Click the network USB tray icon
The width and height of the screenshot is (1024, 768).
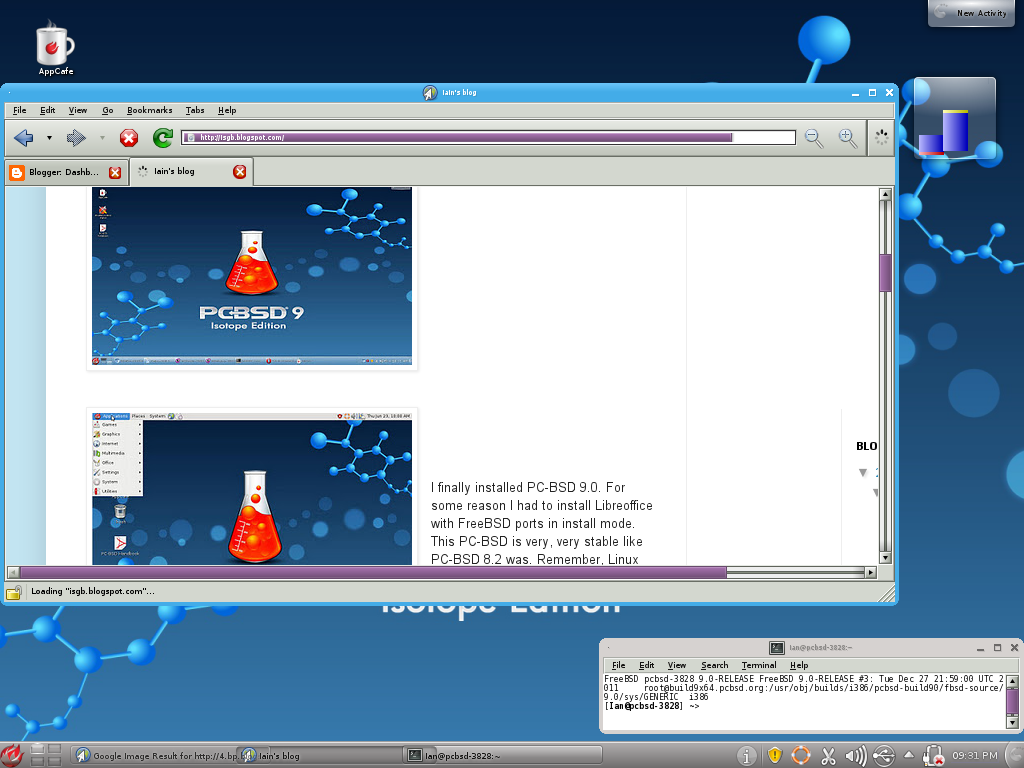(x=884, y=756)
